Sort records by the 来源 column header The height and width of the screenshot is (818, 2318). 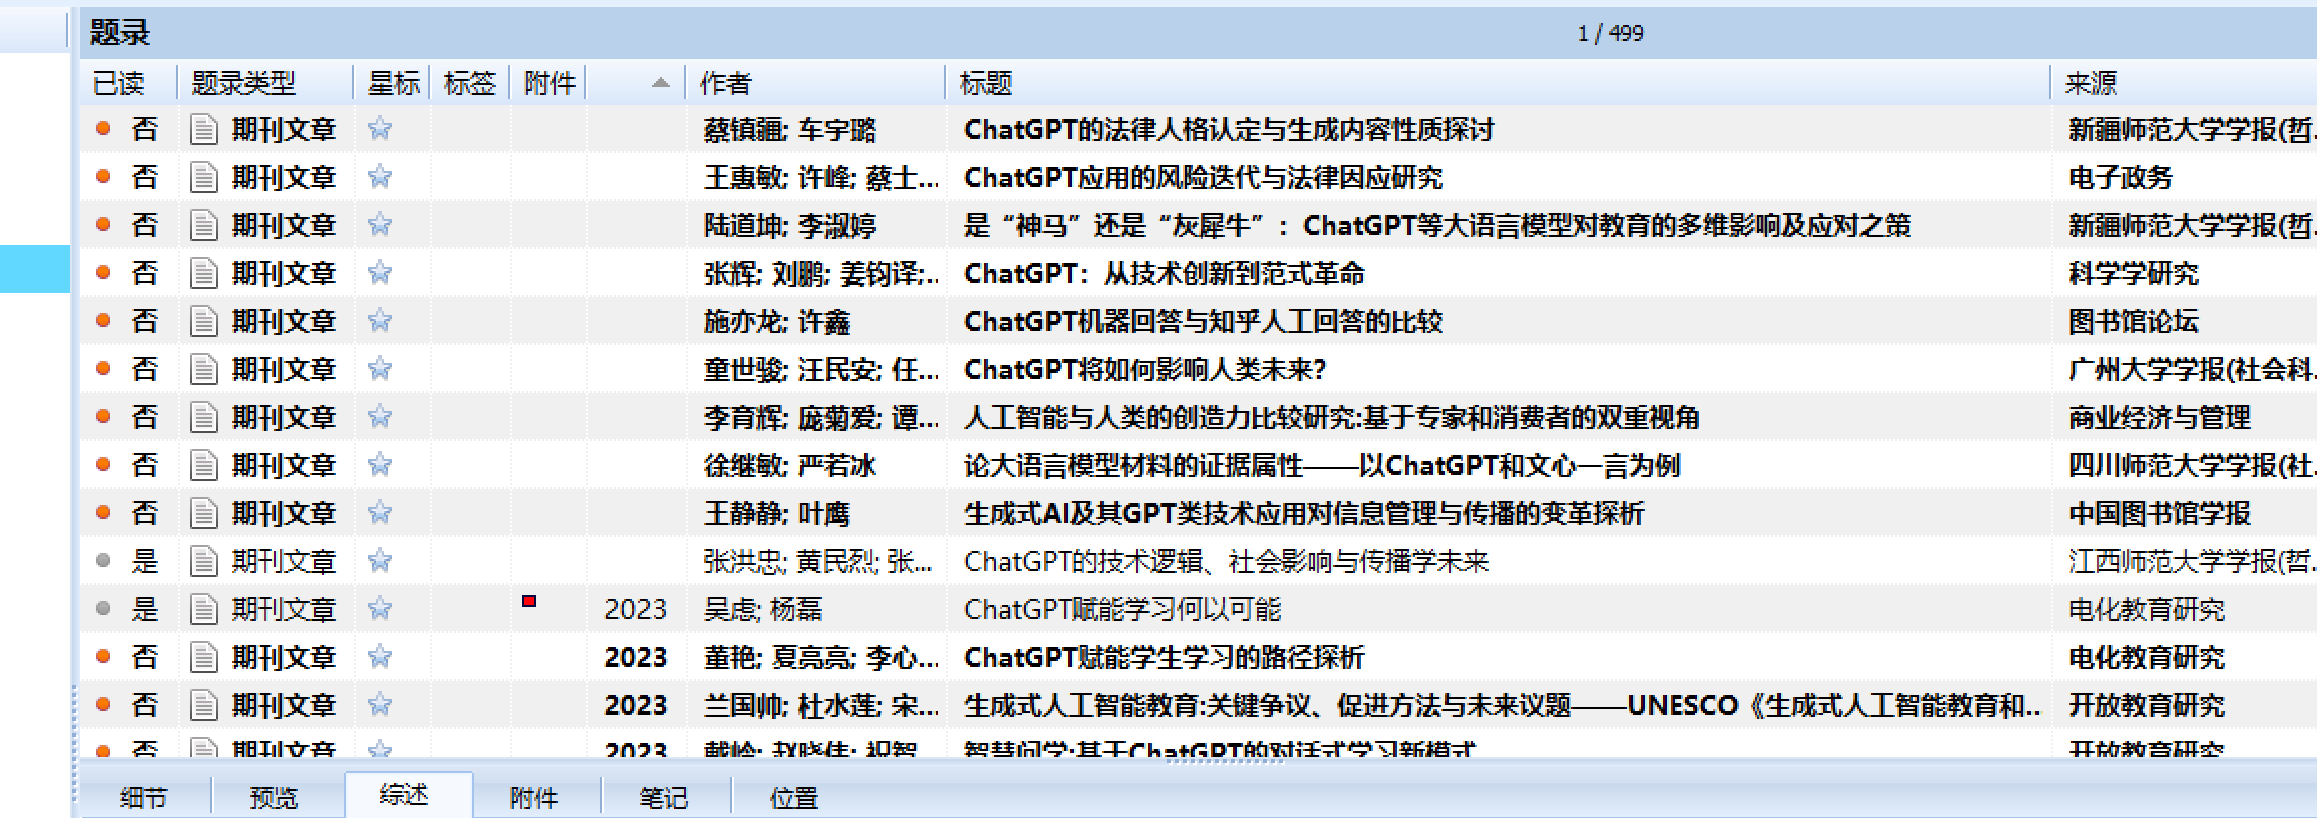click(x=2091, y=83)
